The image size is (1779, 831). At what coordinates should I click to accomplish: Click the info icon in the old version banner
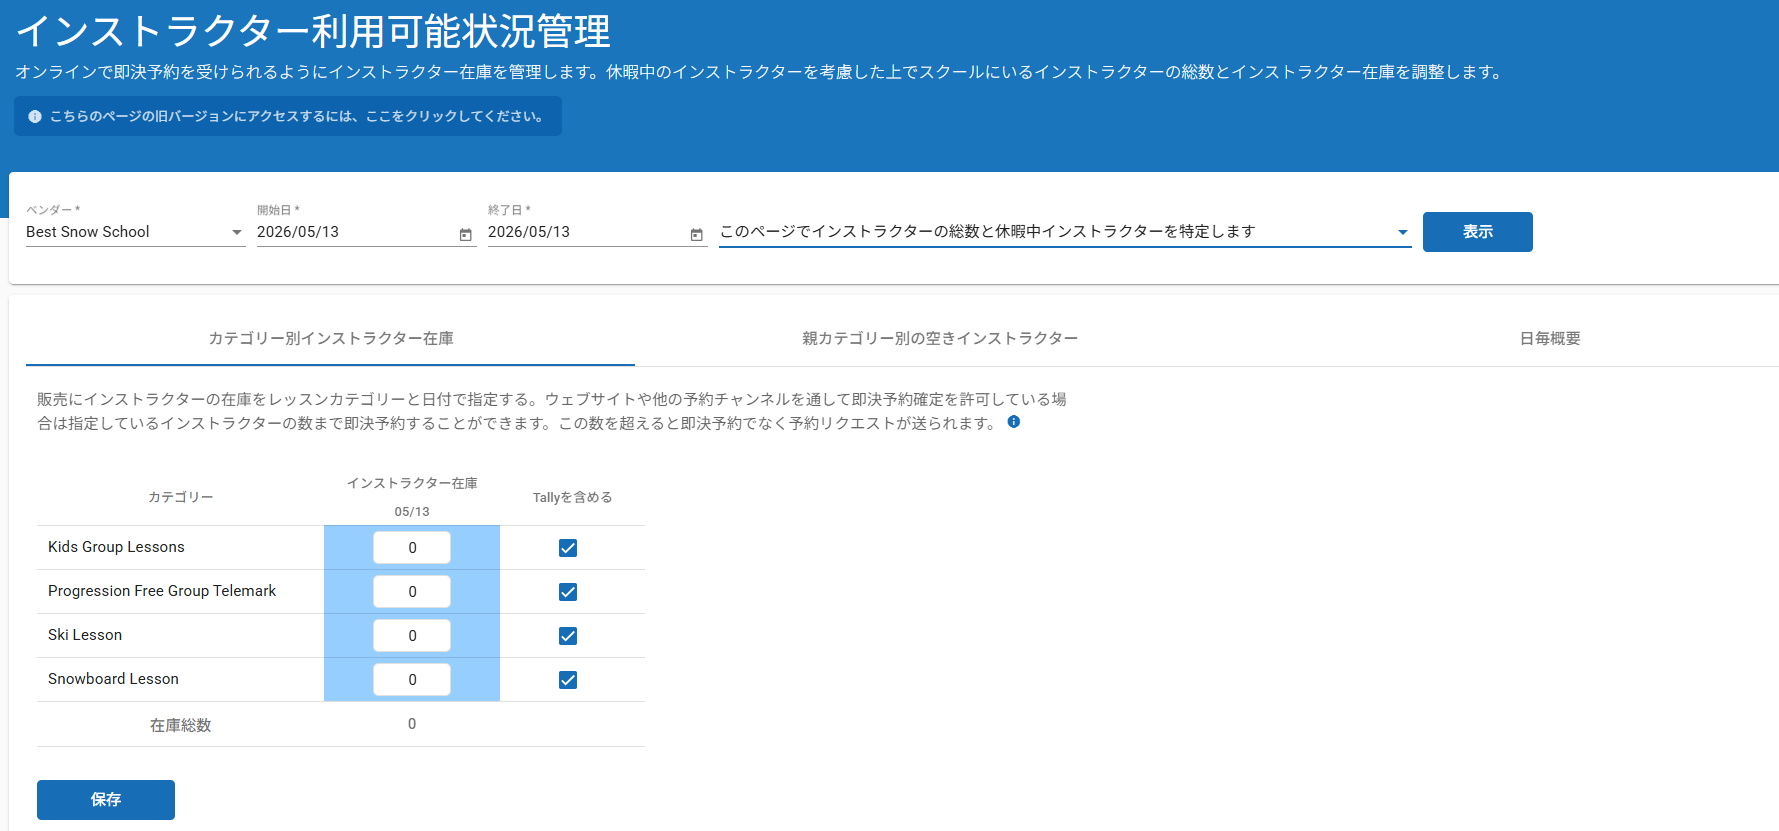pos(35,117)
